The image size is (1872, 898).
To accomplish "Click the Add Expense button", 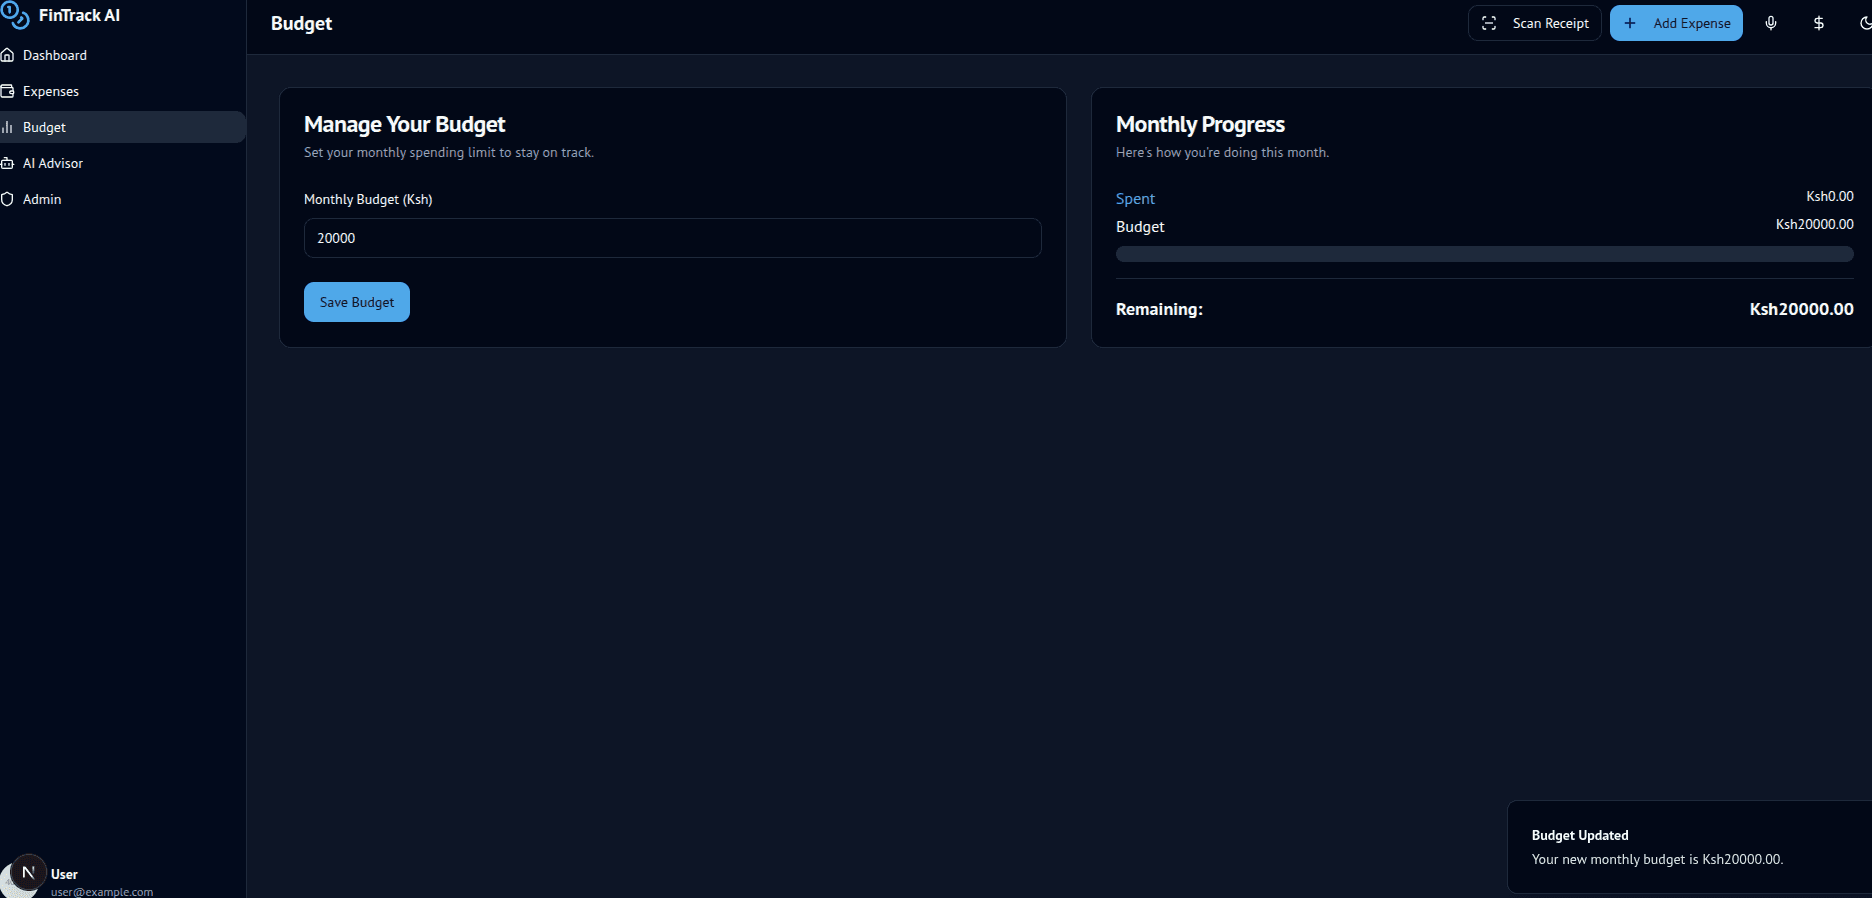I will (x=1676, y=23).
